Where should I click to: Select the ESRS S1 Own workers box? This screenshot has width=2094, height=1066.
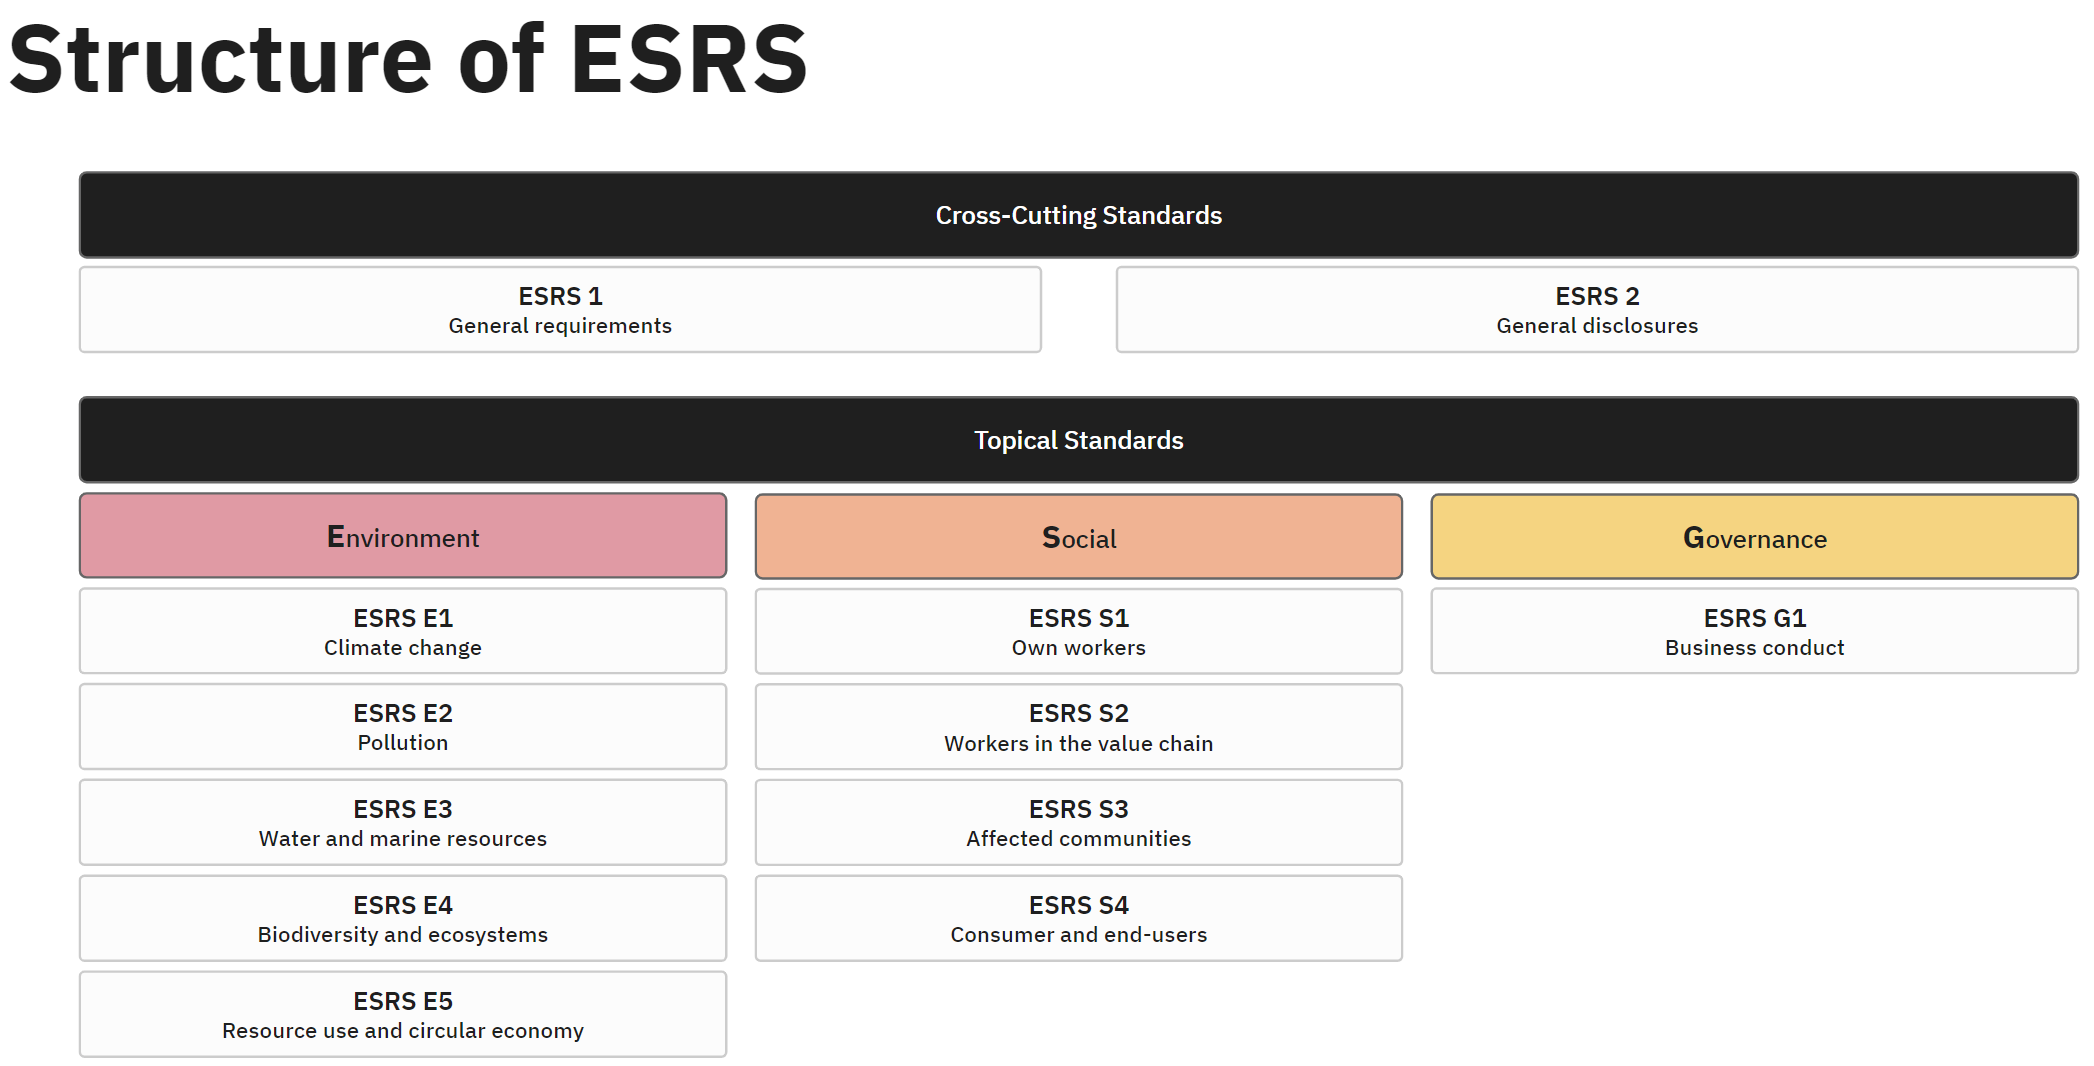[1078, 631]
